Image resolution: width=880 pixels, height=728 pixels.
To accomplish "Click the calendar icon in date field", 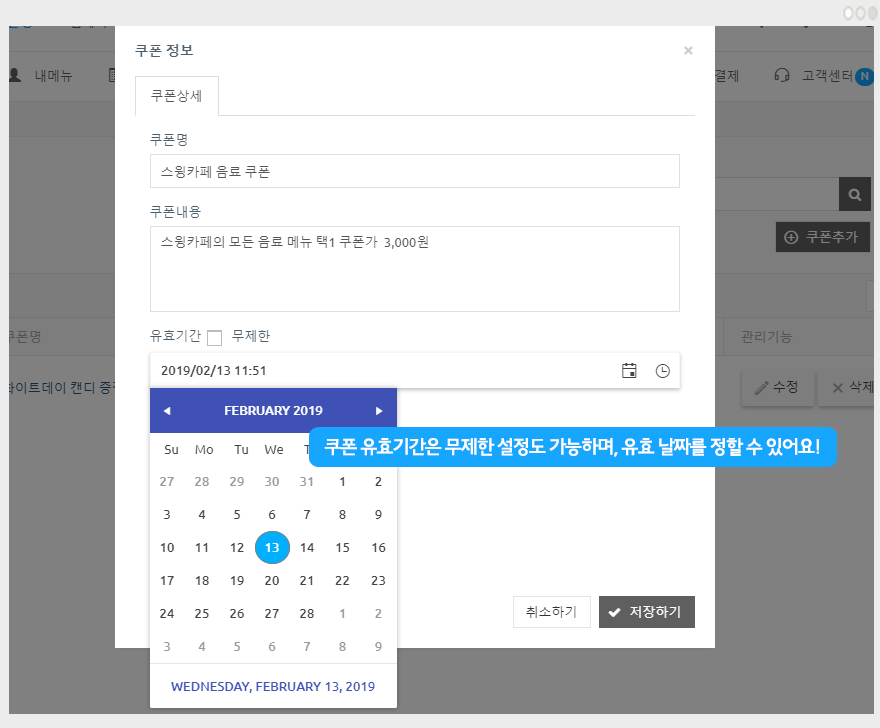I will click(629, 371).
